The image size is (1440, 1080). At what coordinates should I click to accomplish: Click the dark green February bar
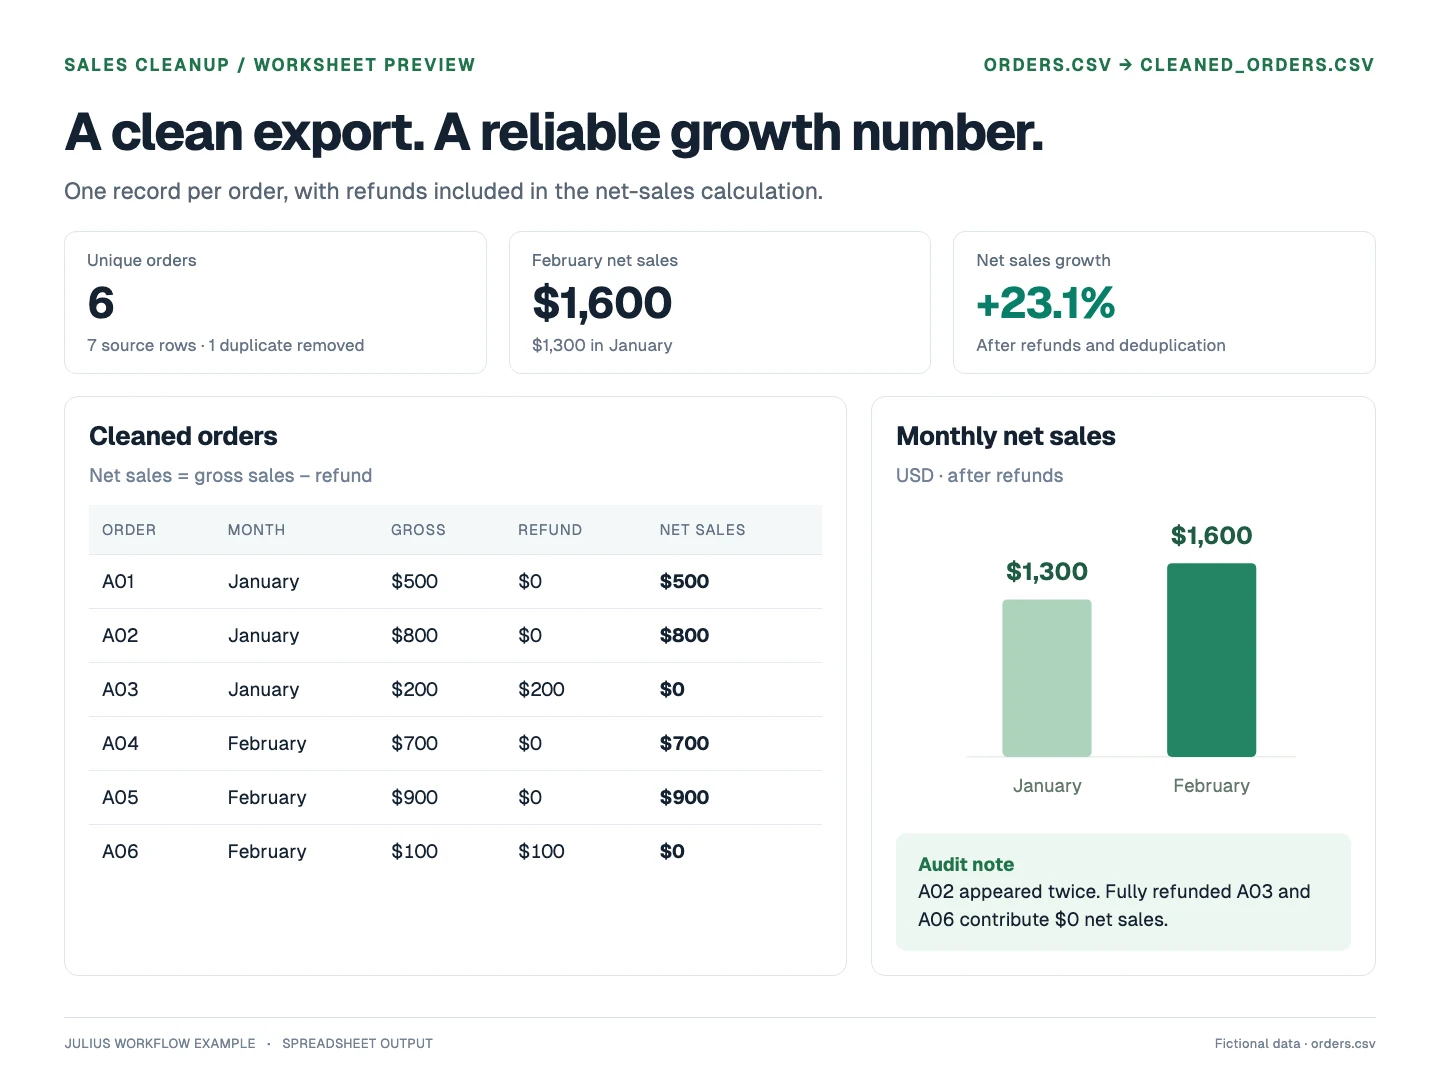click(x=1211, y=660)
